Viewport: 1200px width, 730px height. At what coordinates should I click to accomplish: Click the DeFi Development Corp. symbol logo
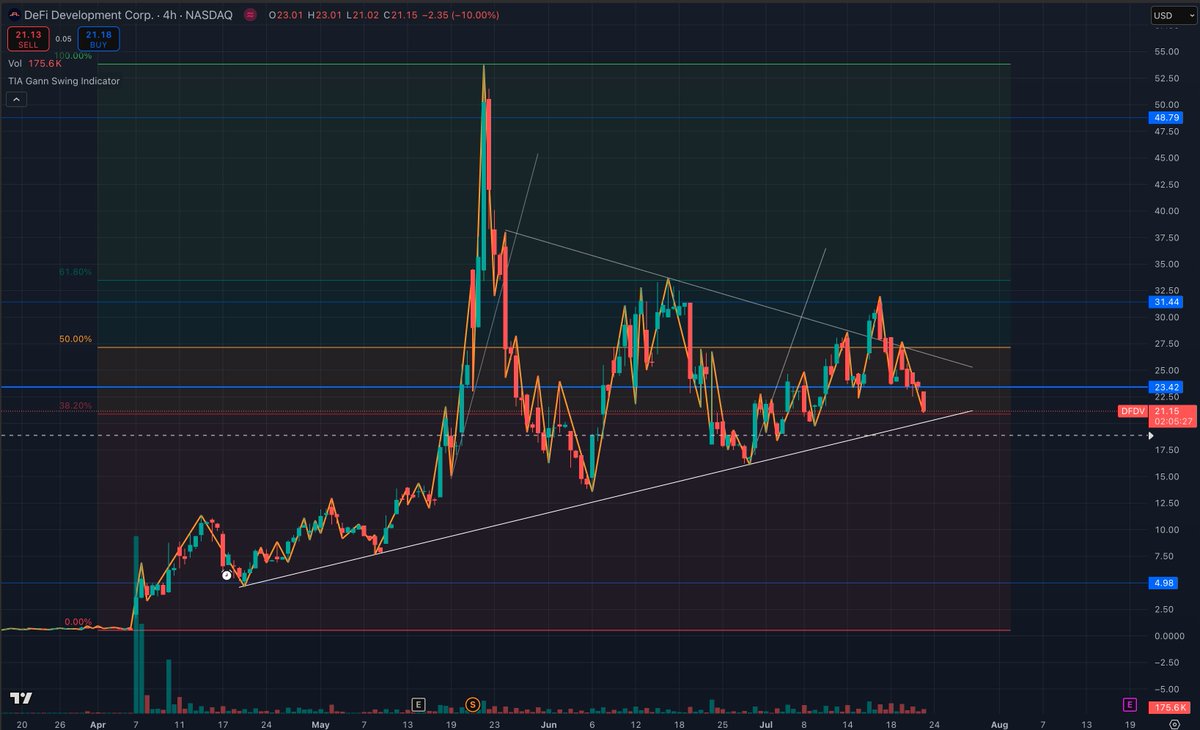point(12,16)
